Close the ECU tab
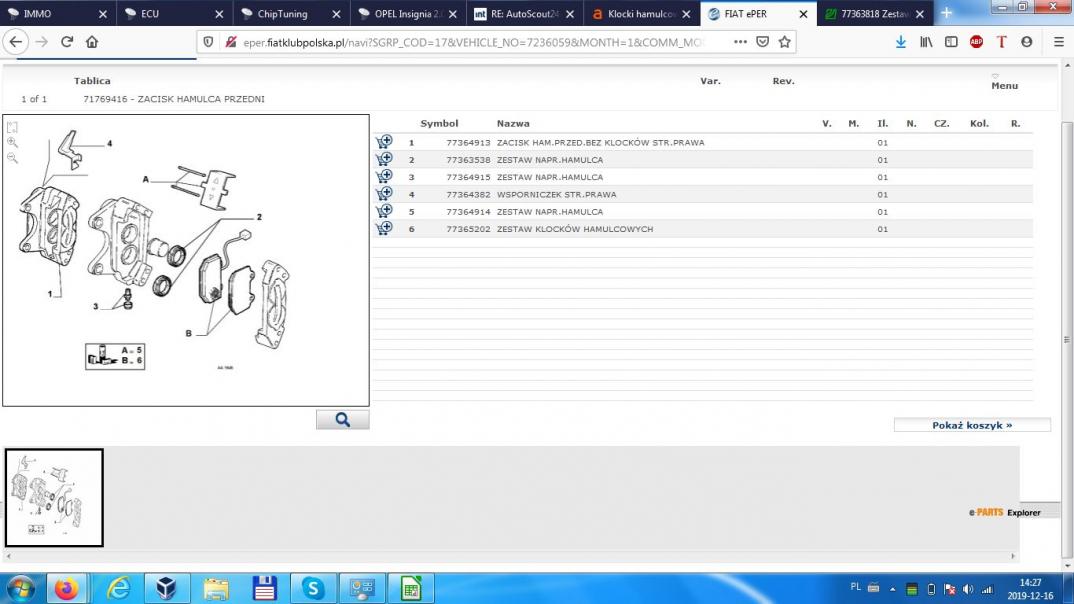Image resolution: width=1074 pixels, height=604 pixels. point(219,14)
